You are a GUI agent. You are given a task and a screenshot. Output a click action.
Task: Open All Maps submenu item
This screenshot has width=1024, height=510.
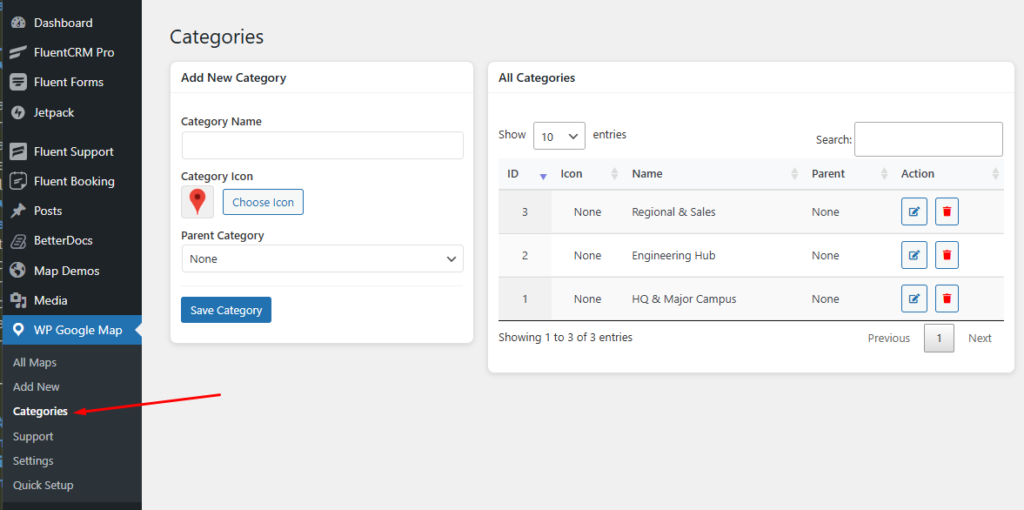(35, 362)
